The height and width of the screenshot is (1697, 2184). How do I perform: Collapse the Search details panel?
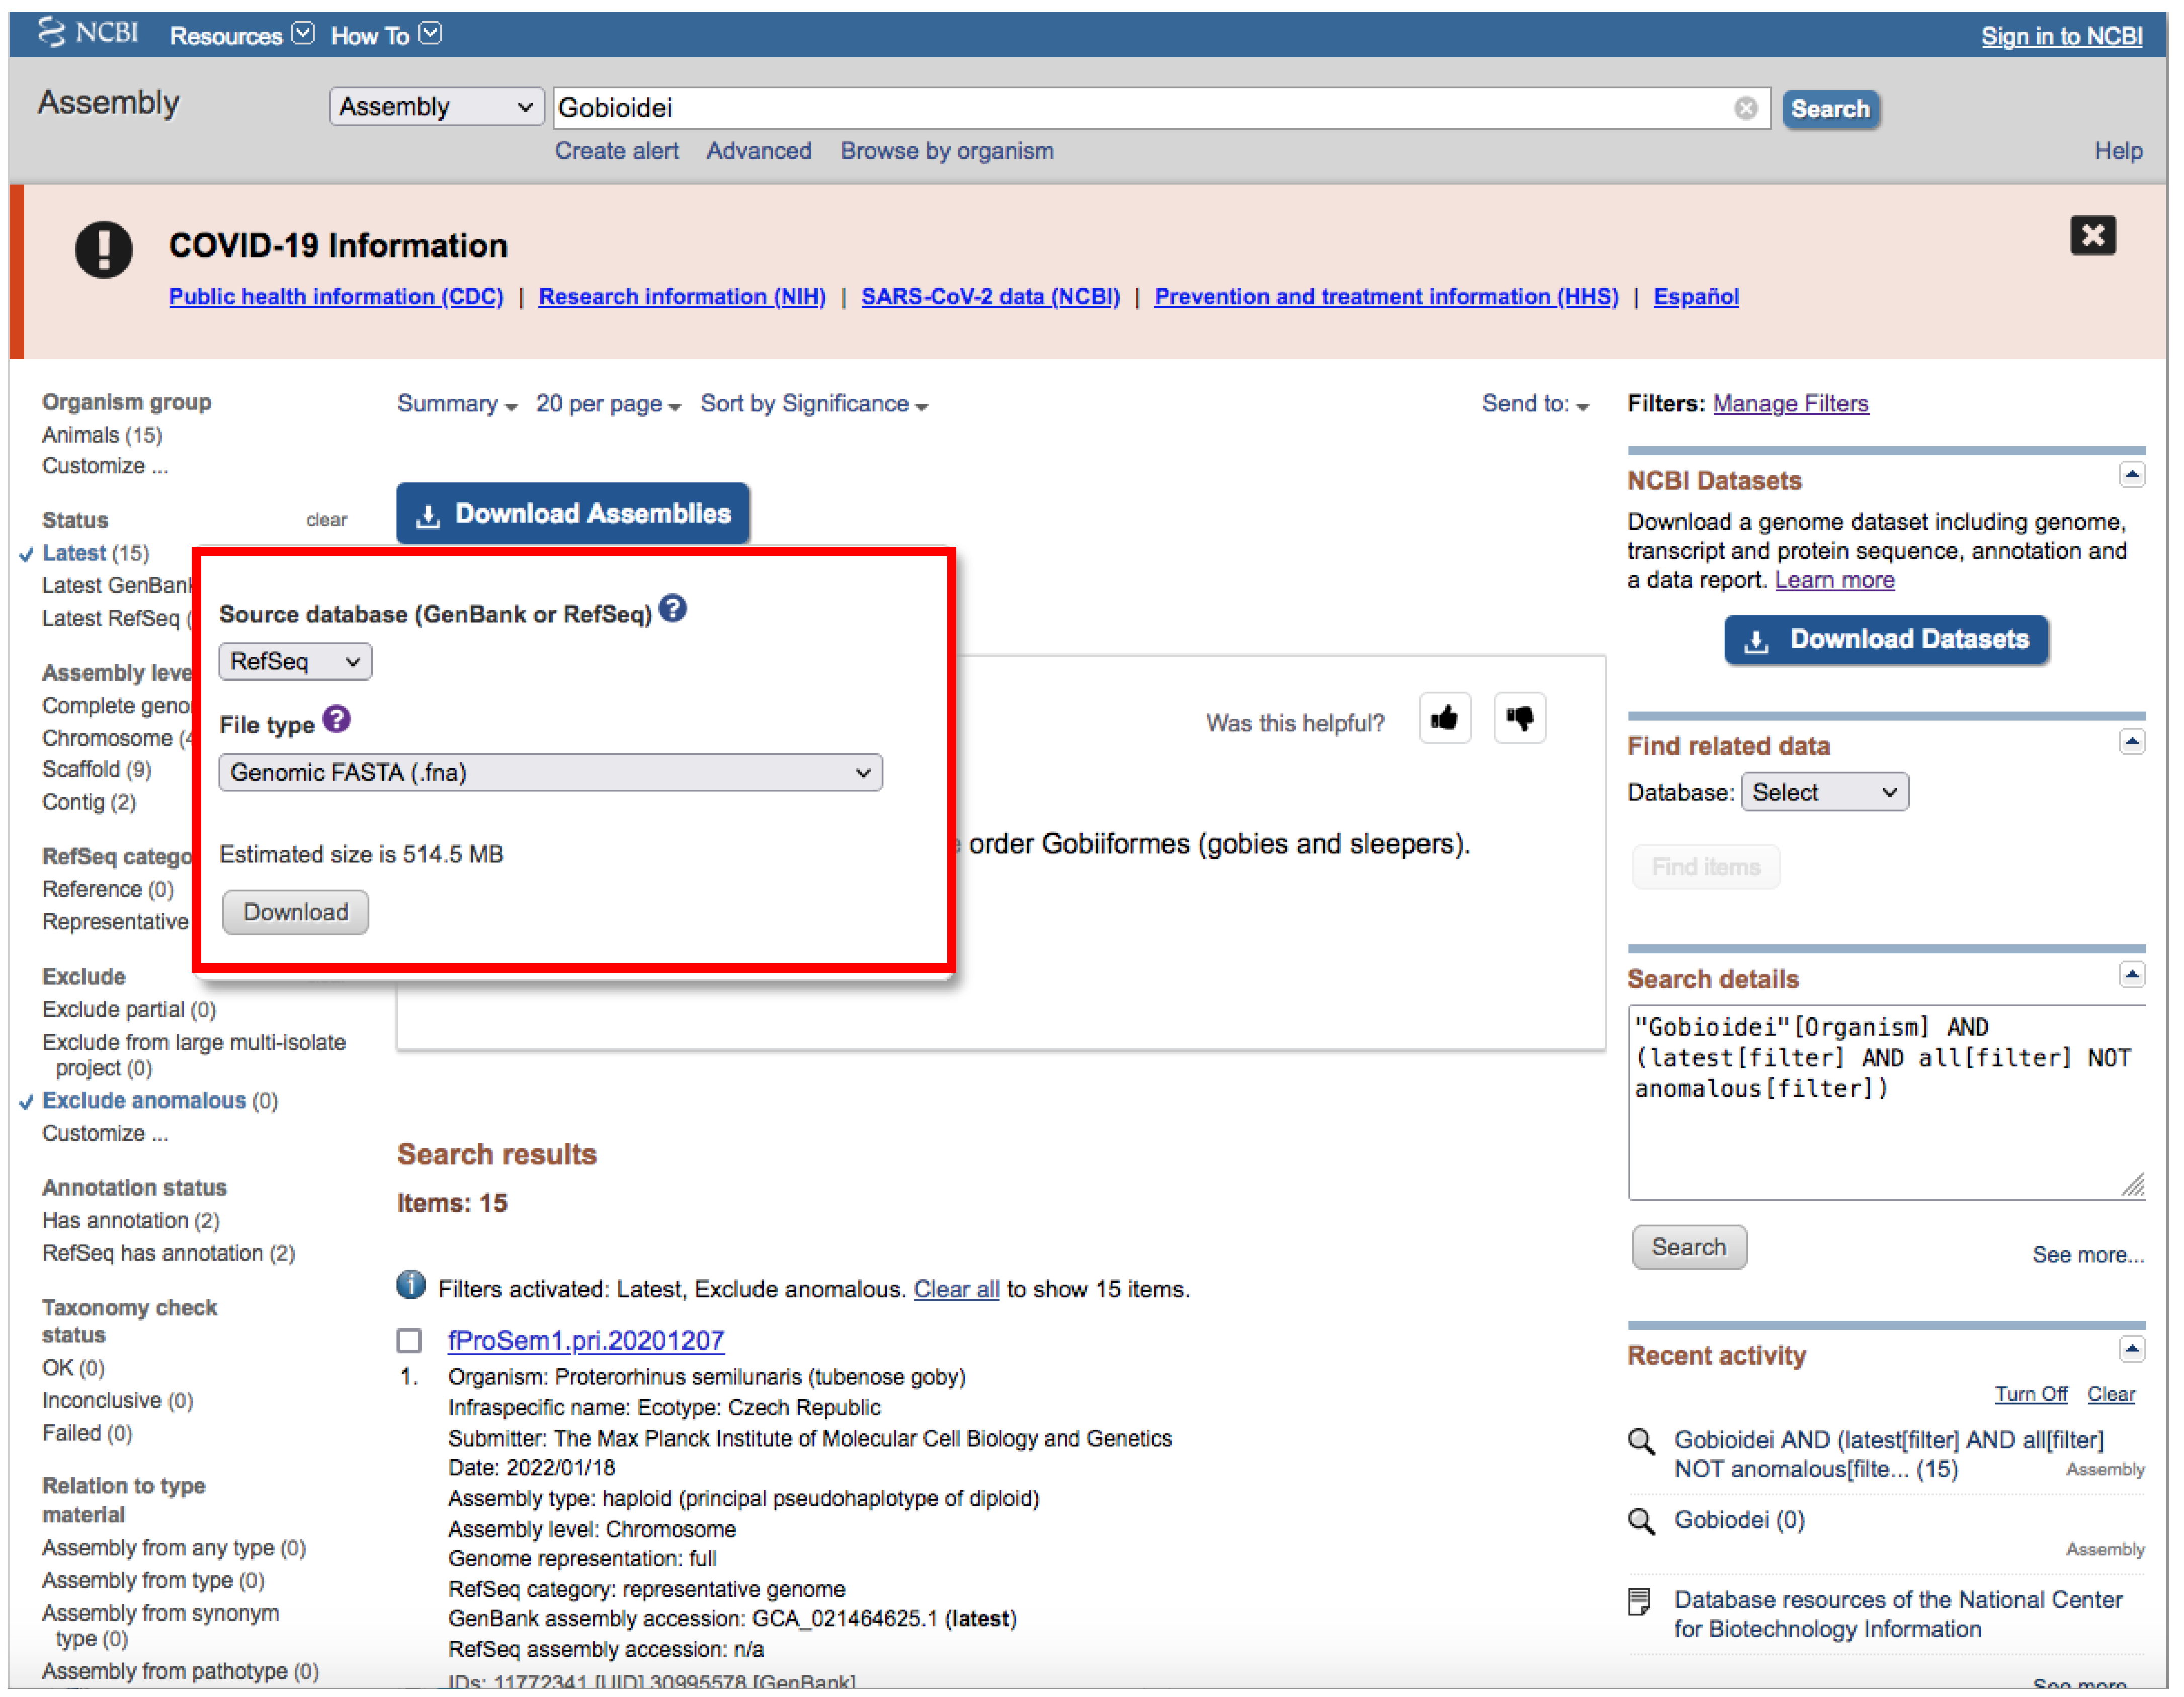2131,974
